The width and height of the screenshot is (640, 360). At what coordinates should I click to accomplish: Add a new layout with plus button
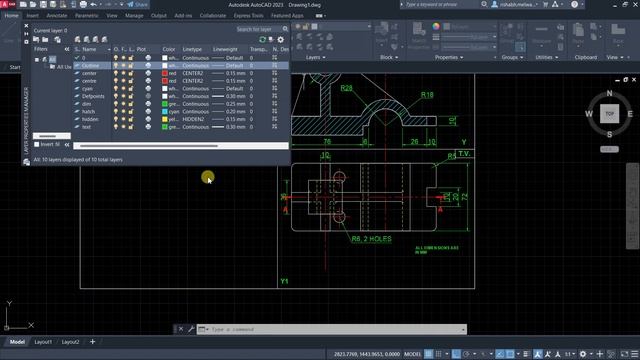click(x=93, y=342)
